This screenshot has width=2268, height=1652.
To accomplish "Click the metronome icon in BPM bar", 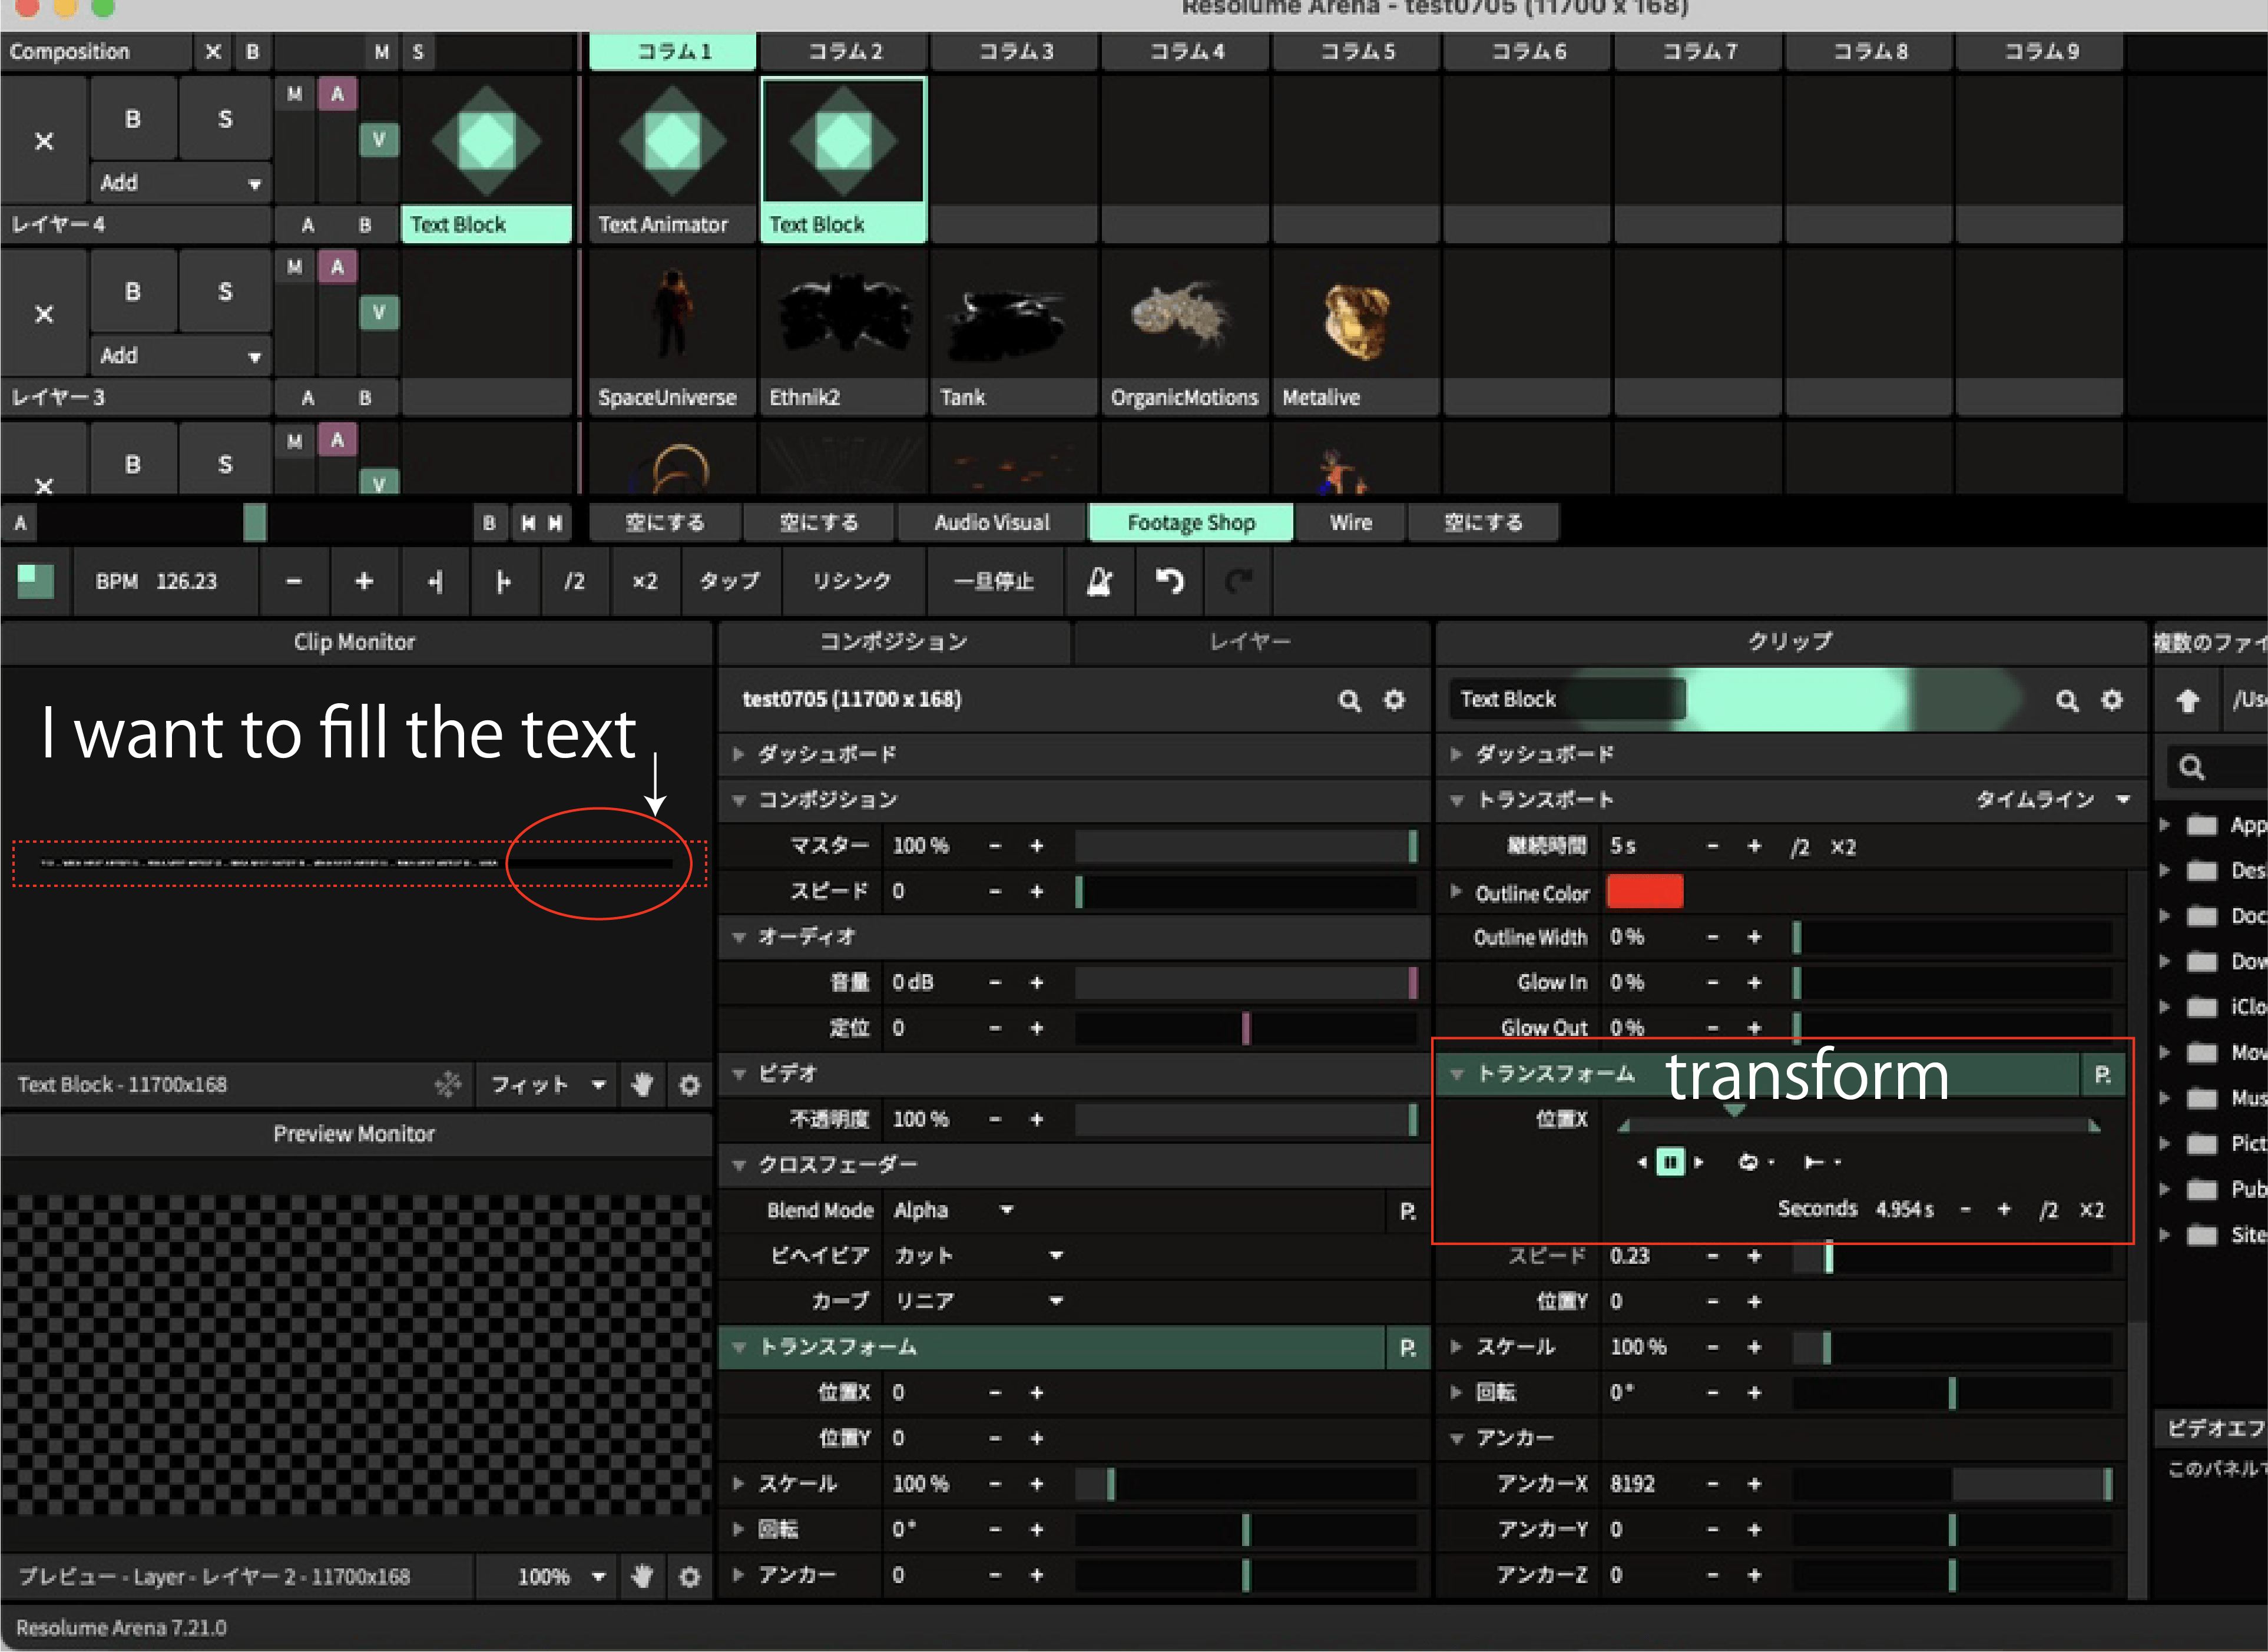I will 1099,582.
